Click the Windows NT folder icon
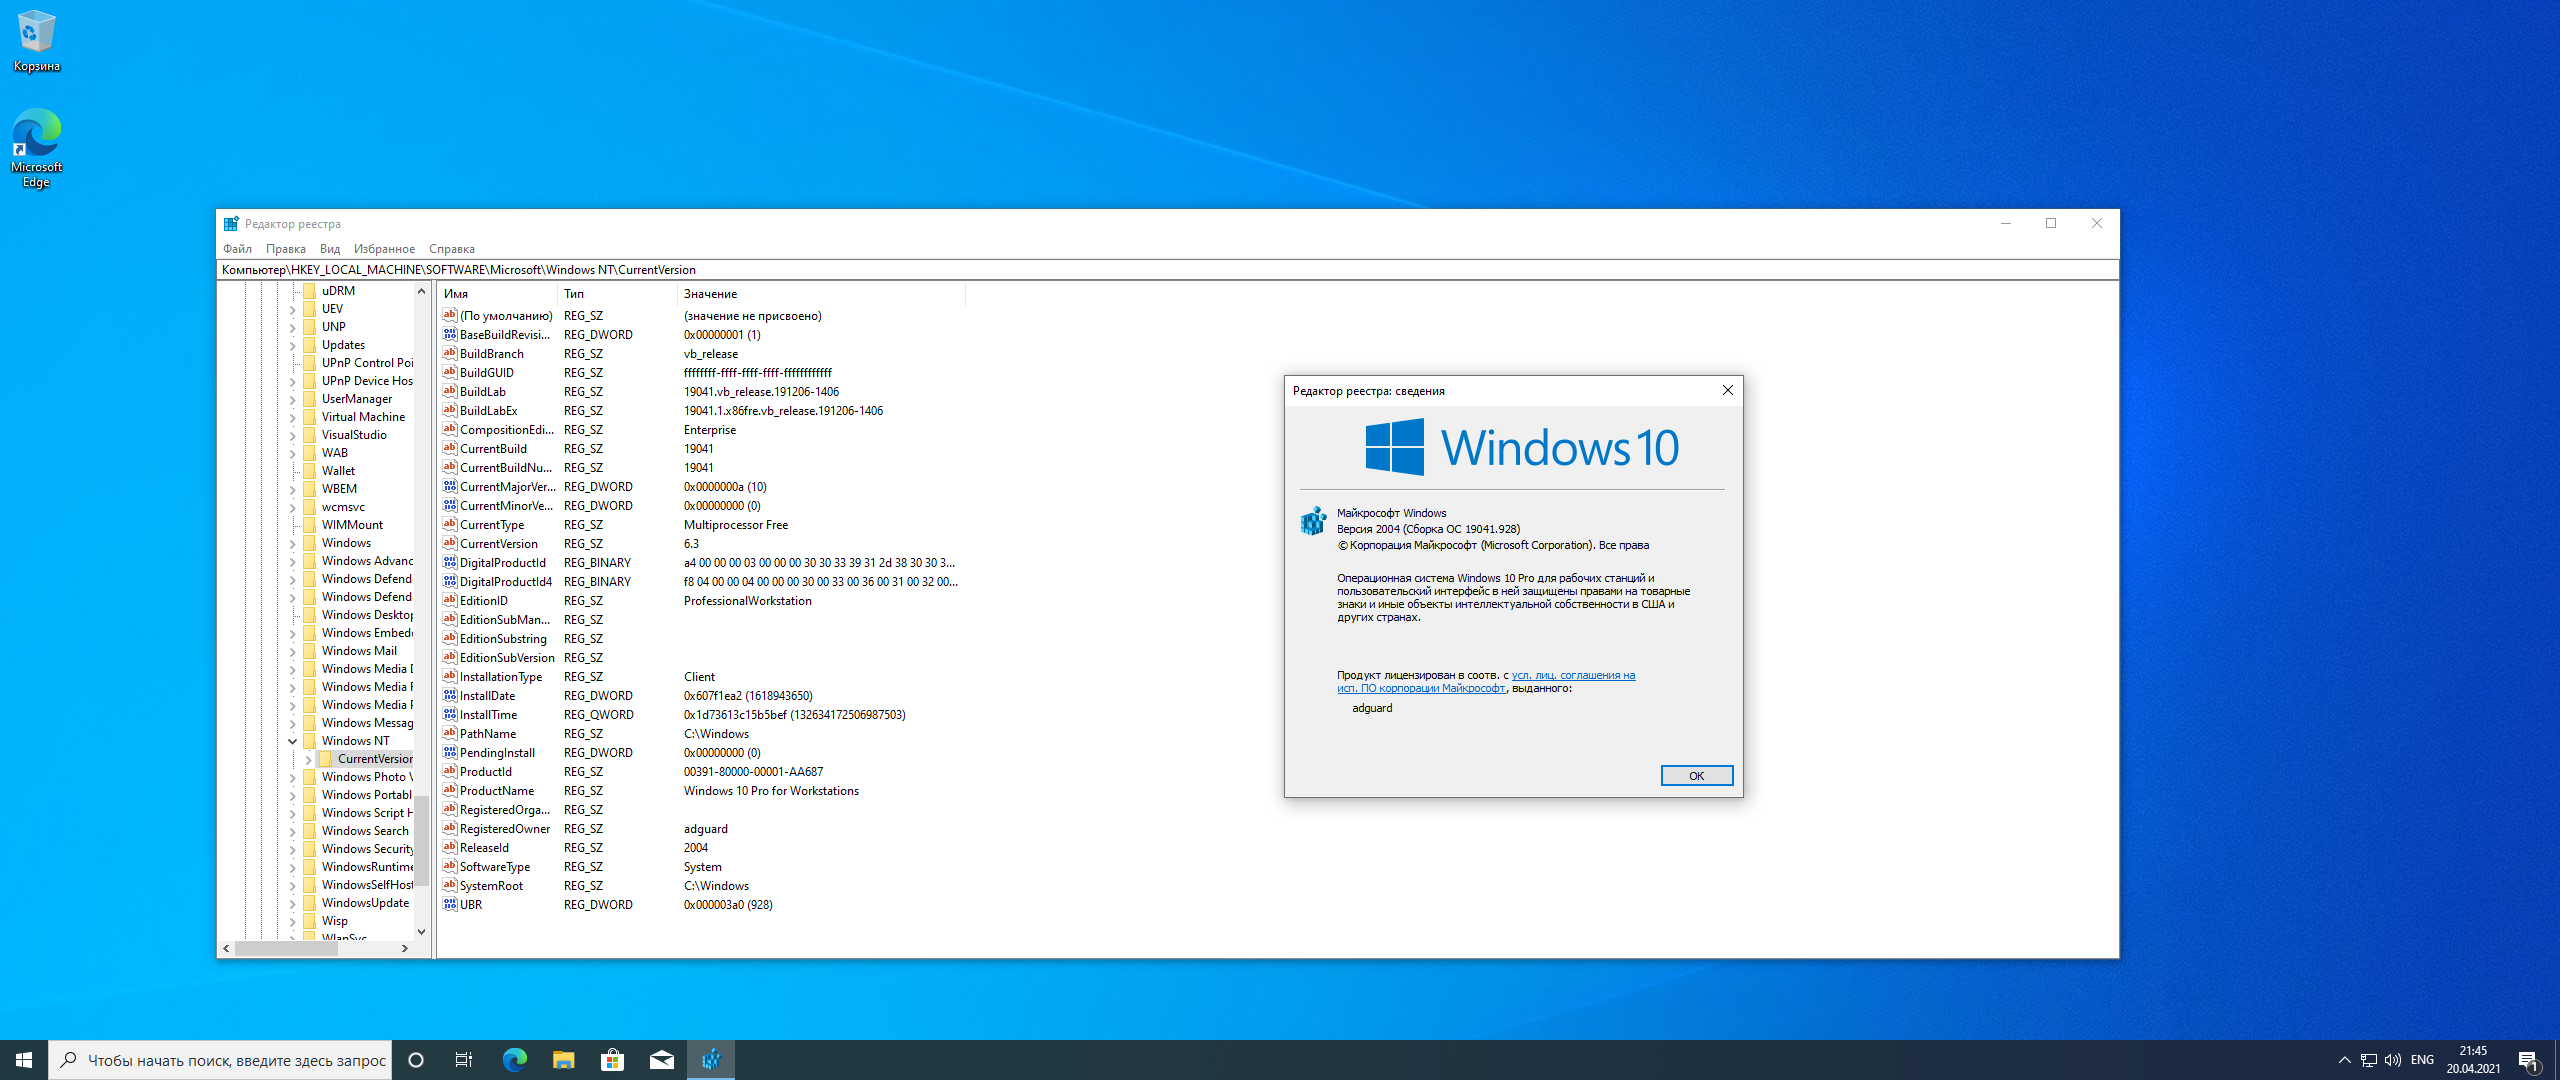 click(310, 741)
